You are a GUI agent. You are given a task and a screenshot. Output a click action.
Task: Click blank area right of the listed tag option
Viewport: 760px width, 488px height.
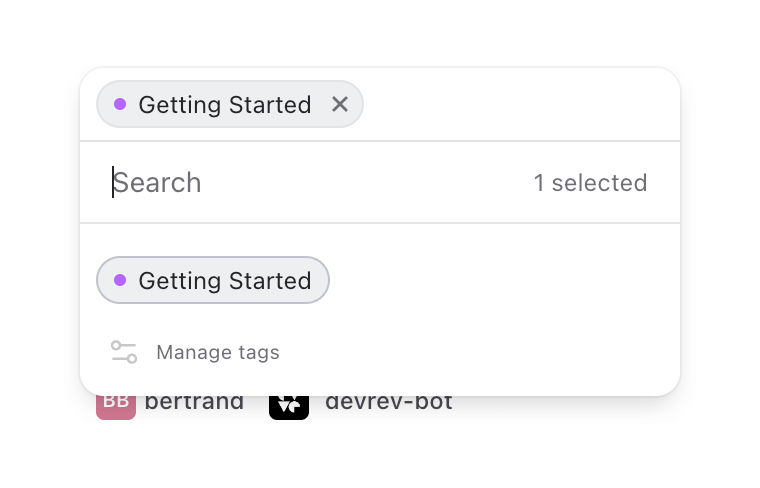click(x=500, y=280)
